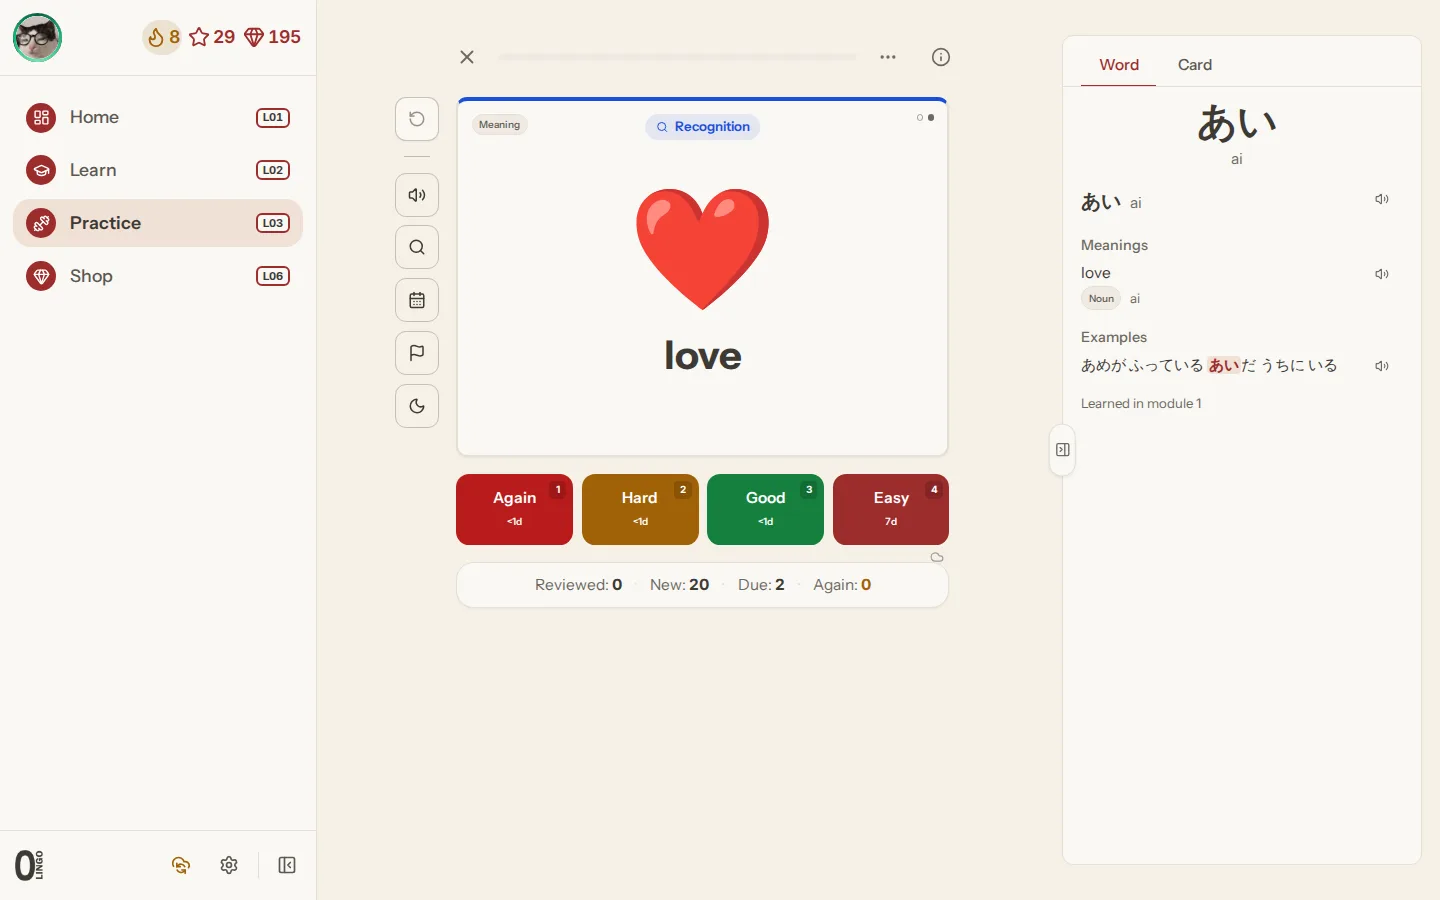Click the red heart image
This screenshot has height=900, width=1440.
point(703,249)
